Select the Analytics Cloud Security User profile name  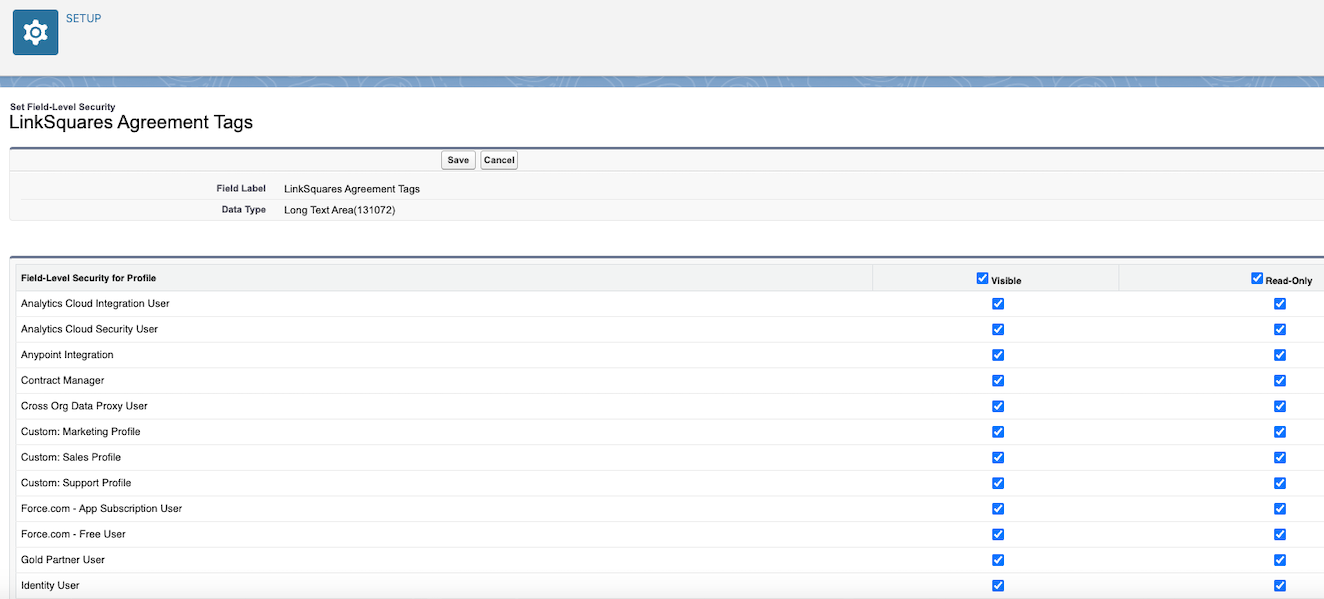pyautogui.click(x=89, y=329)
